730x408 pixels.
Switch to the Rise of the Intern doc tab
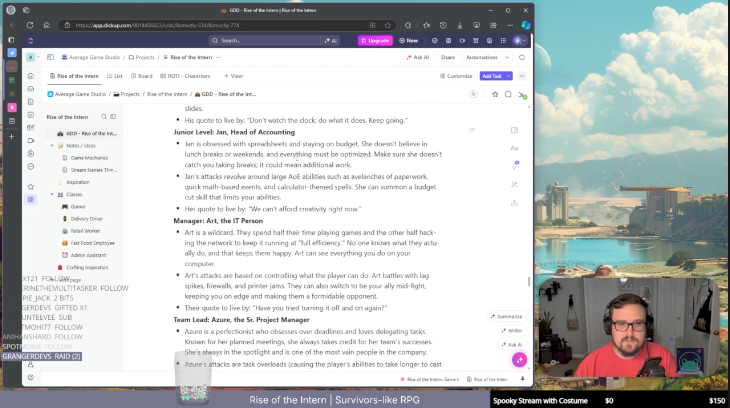click(74, 76)
